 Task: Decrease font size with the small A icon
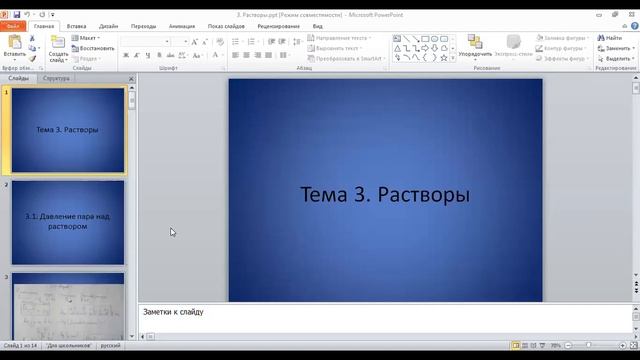[205, 42]
